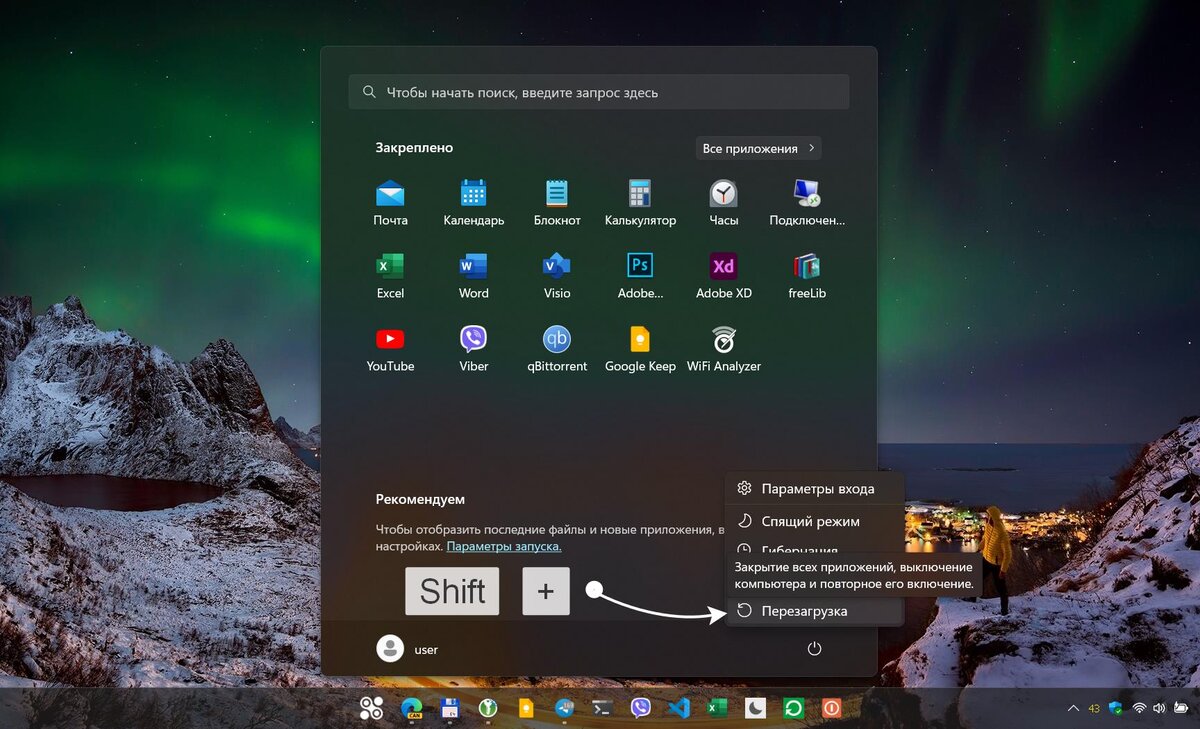Click the battery tray icon
Image resolution: width=1200 pixels, height=729 pixels.
point(1181,708)
